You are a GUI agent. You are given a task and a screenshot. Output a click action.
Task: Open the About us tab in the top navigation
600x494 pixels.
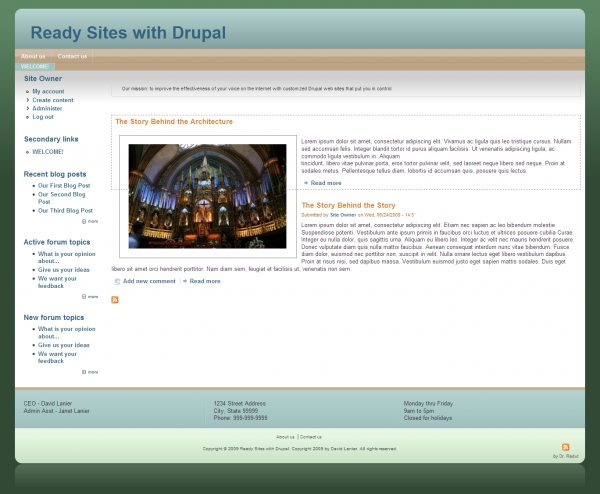[33, 56]
